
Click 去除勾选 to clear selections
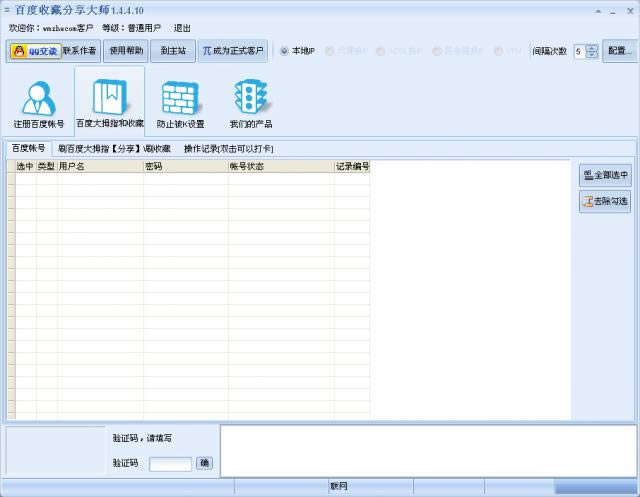coord(605,202)
